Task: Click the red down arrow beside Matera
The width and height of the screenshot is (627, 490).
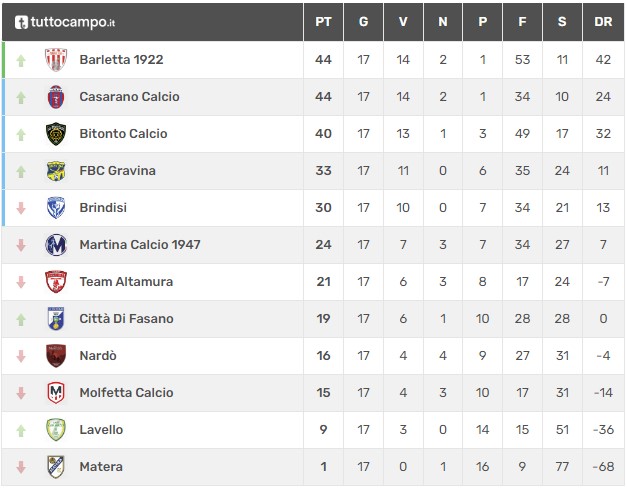Action: (x=21, y=467)
